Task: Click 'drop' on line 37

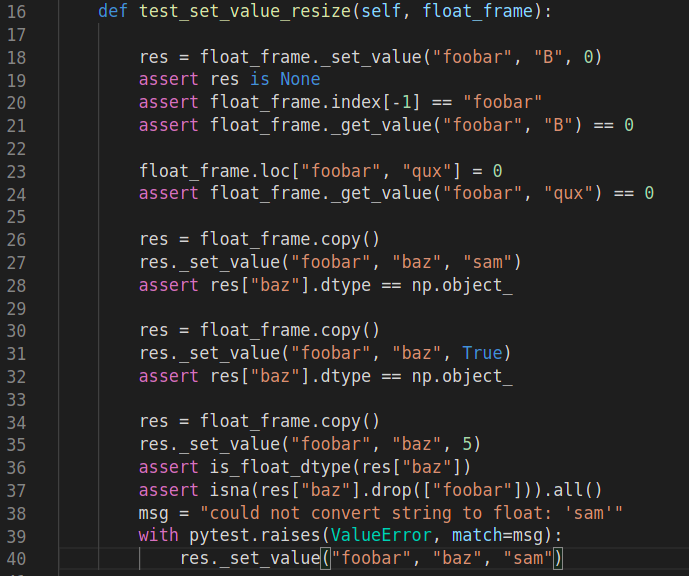Action: [x=392, y=490]
